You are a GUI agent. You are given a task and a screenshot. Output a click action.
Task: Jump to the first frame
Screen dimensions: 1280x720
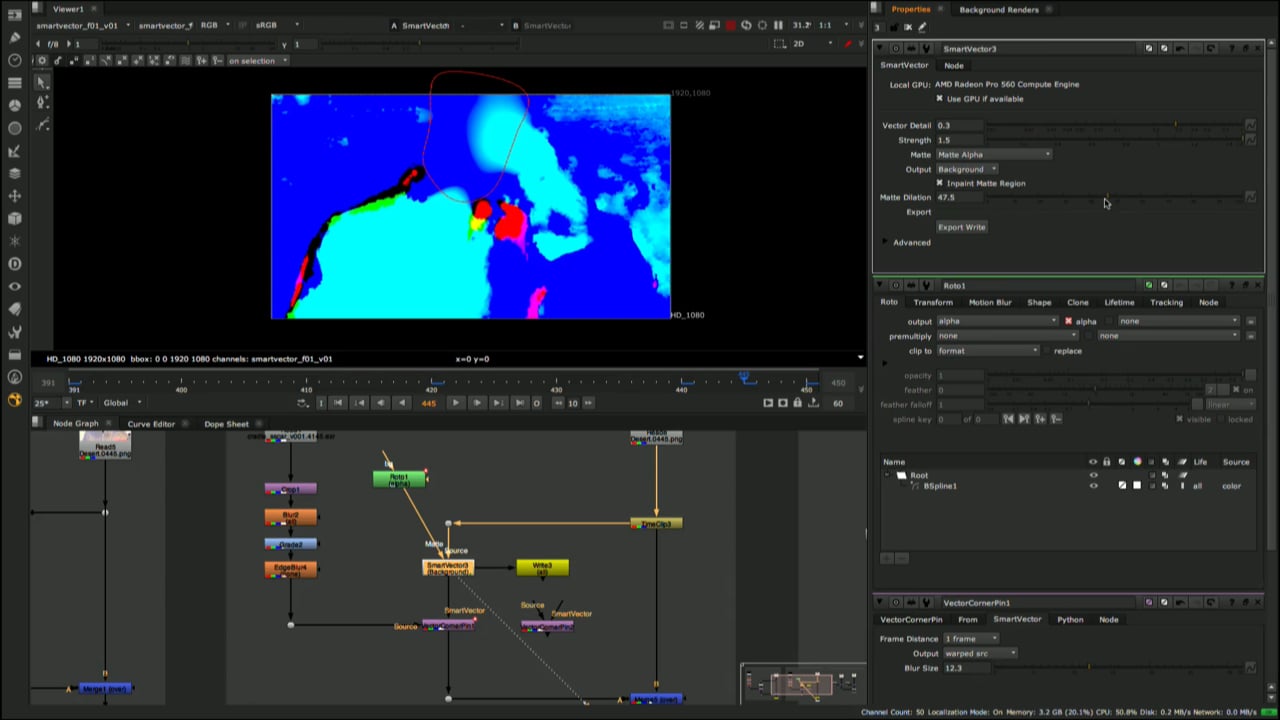[337, 403]
